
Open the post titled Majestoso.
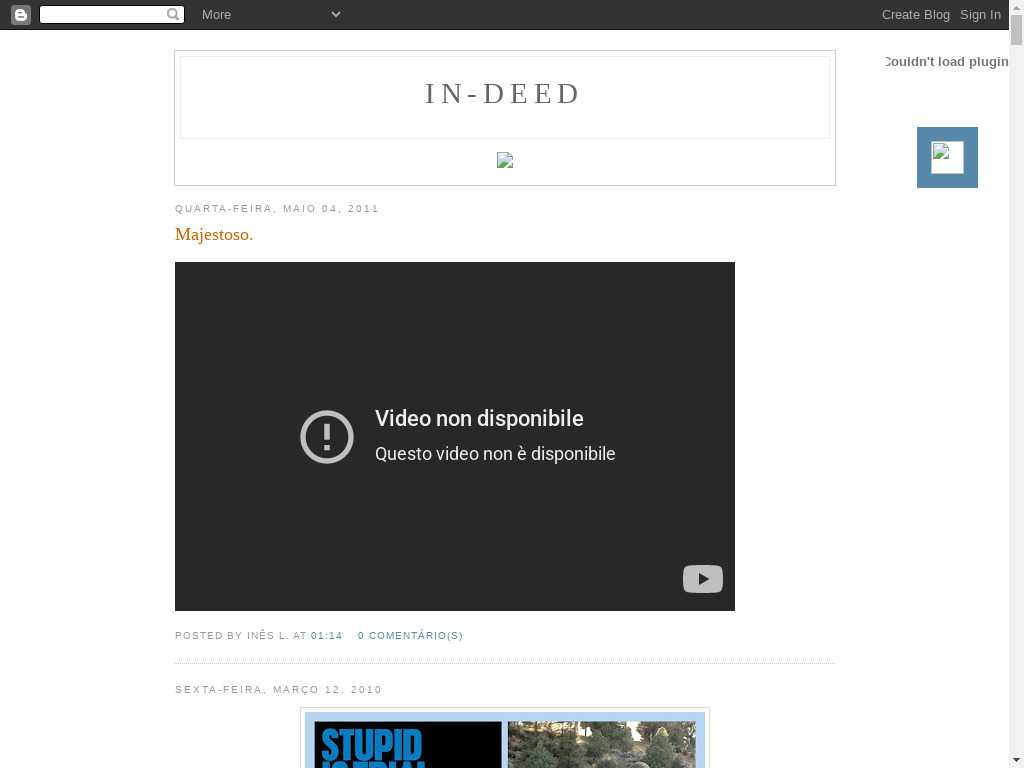pos(214,234)
